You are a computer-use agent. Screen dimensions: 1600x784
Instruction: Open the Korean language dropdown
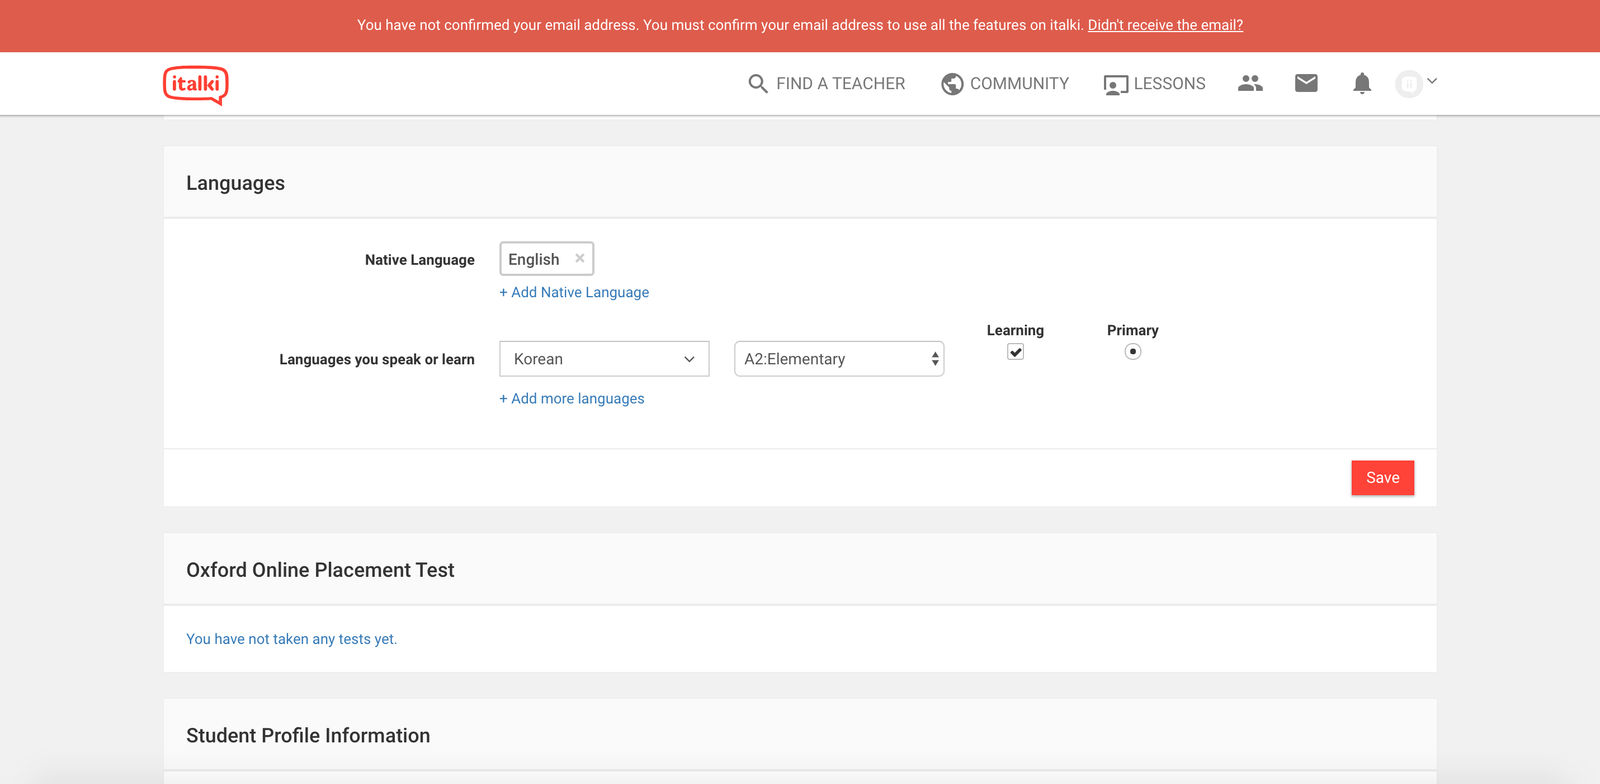pyautogui.click(x=604, y=359)
